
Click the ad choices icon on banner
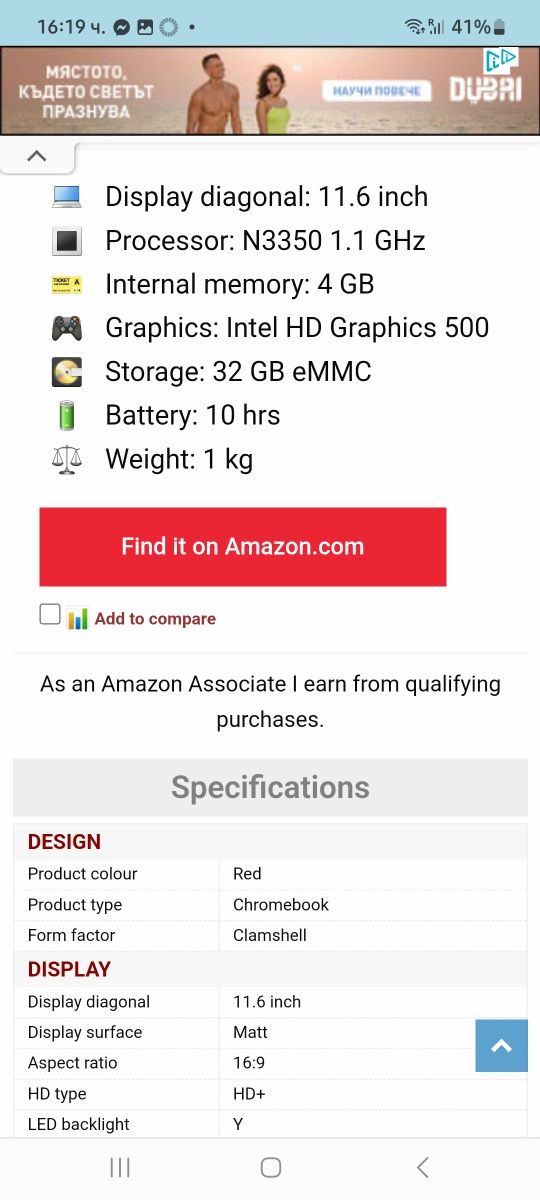(502, 61)
